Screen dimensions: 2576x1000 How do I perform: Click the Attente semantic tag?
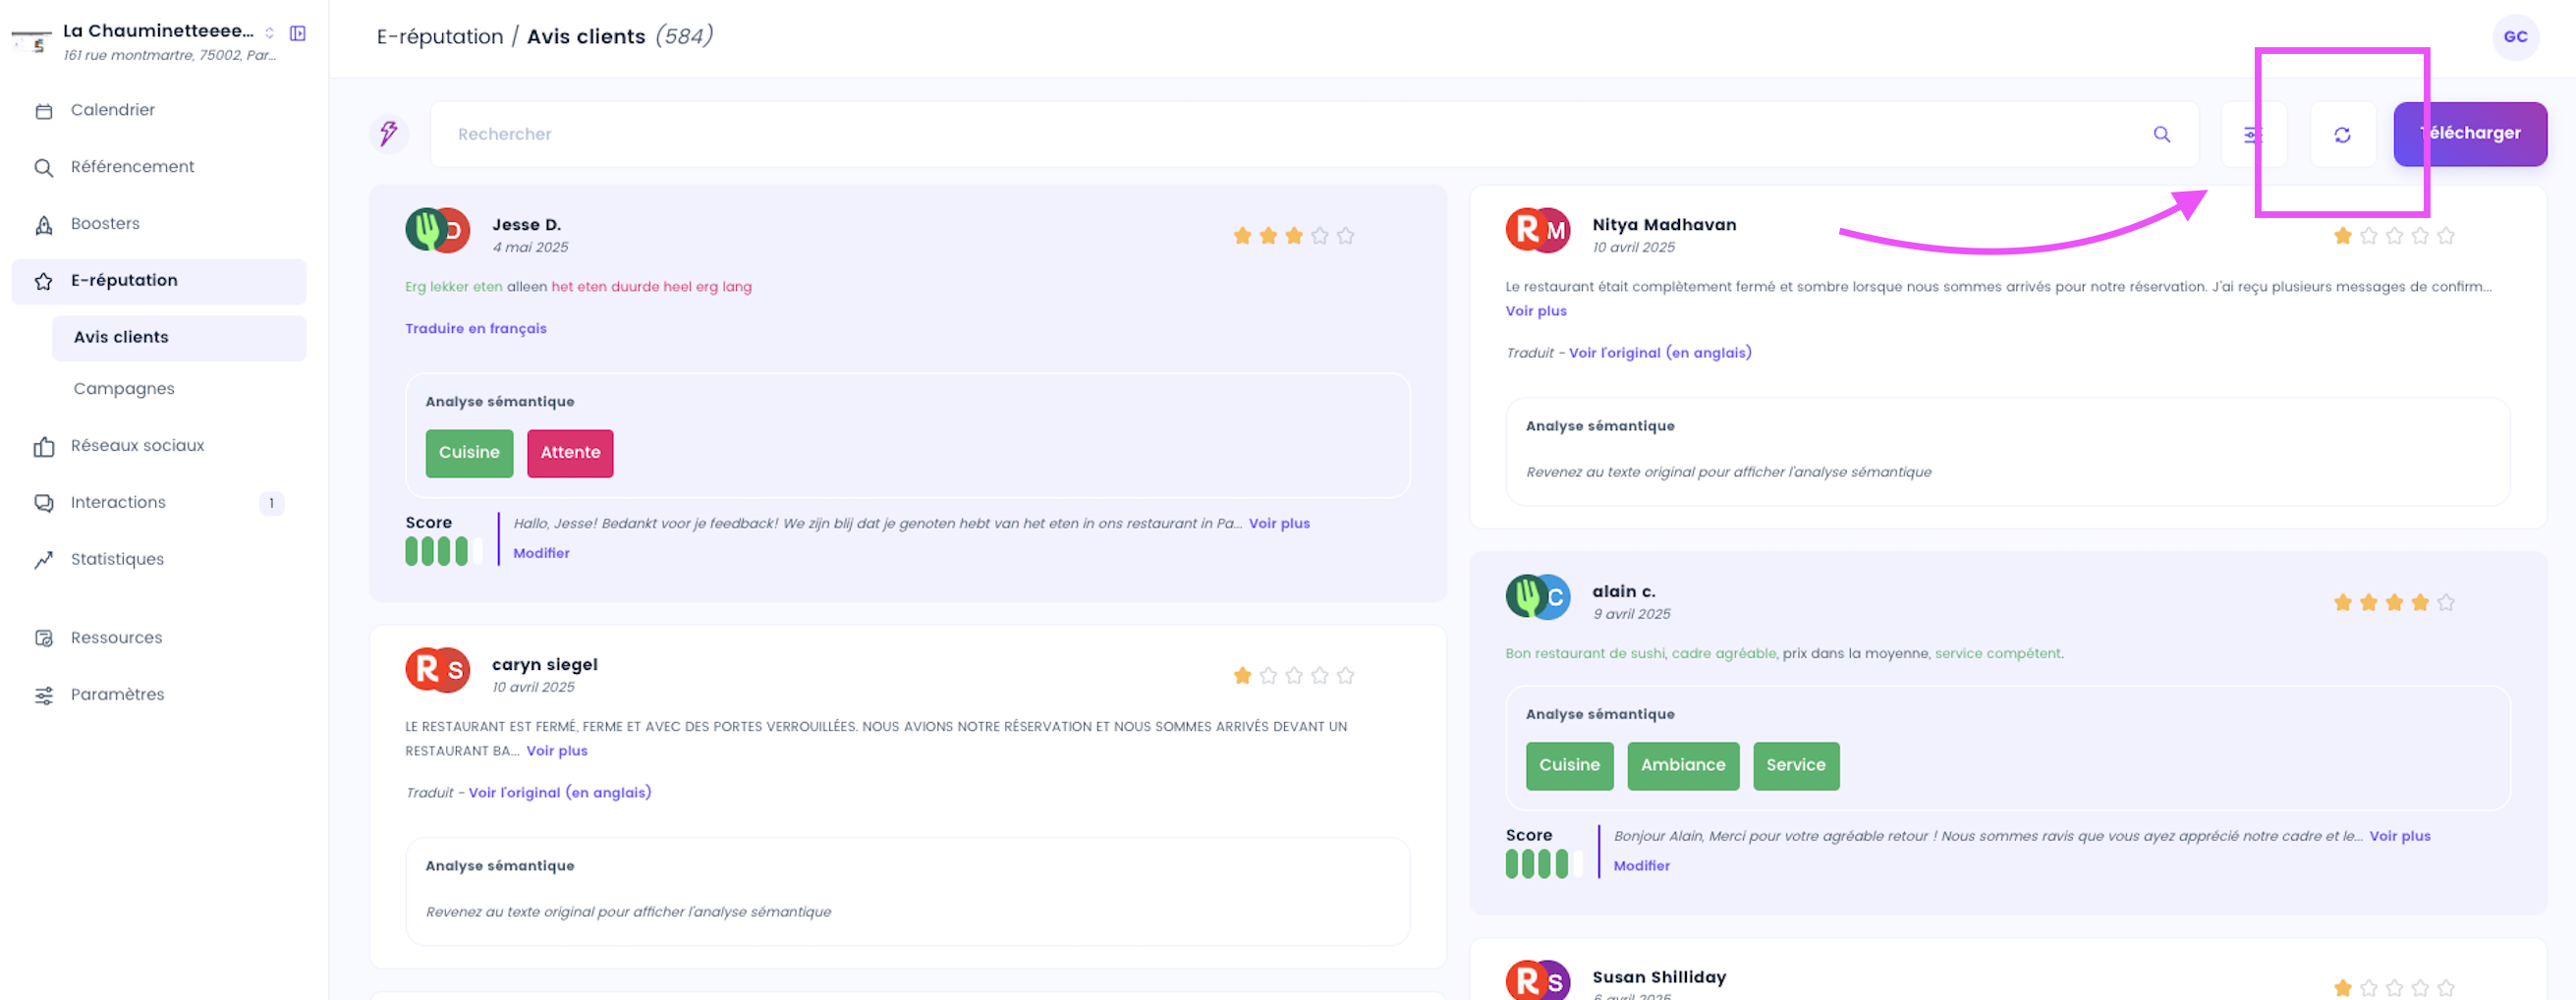570,453
